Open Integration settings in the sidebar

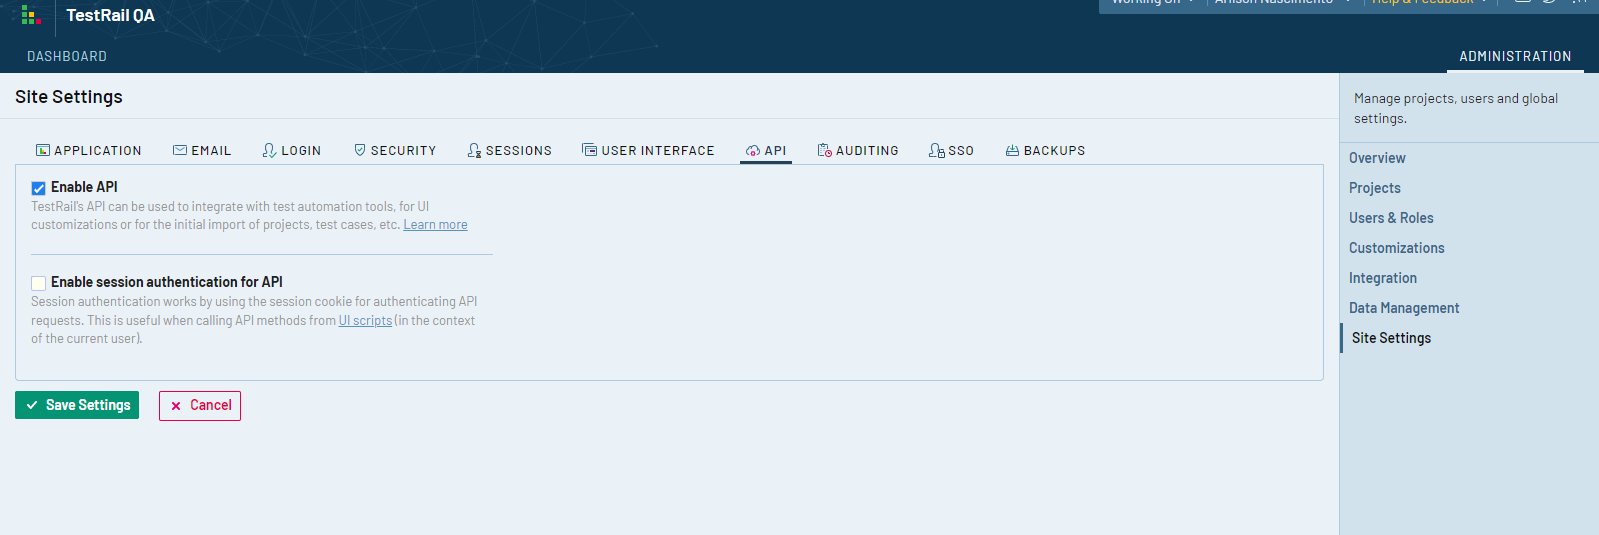(1383, 278)
